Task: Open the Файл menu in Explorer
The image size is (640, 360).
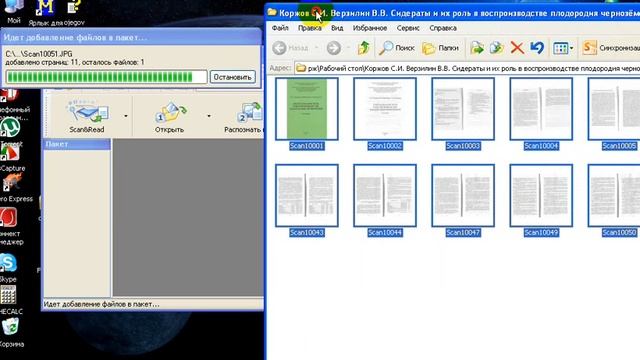Action: [280, 28]
